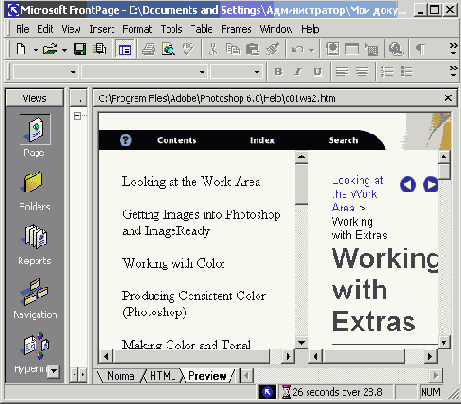Select the Preview tab
The height and width of the screenshot is (404, 461).
207,376
